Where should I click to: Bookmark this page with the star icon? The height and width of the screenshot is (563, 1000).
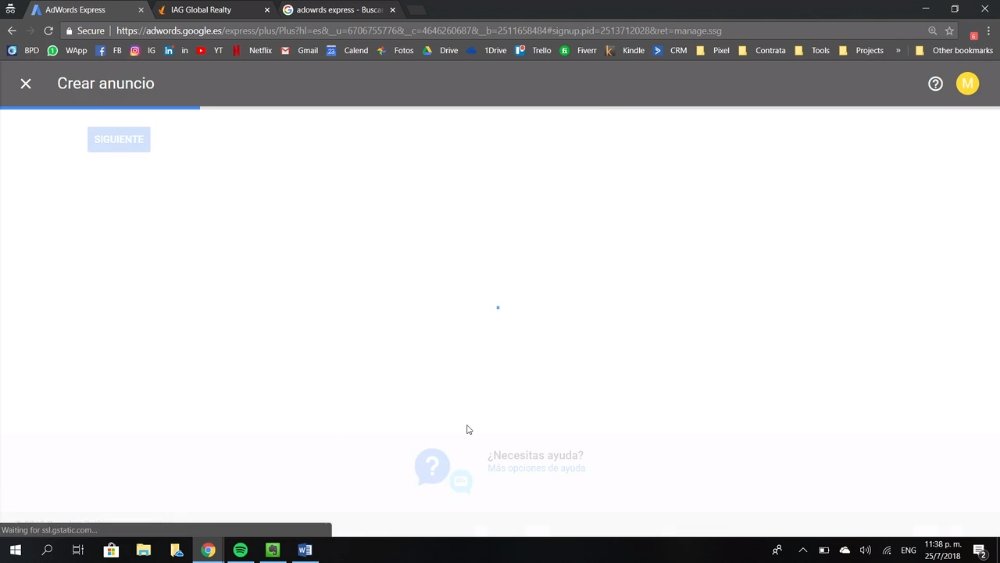click(x=949, y=31)
